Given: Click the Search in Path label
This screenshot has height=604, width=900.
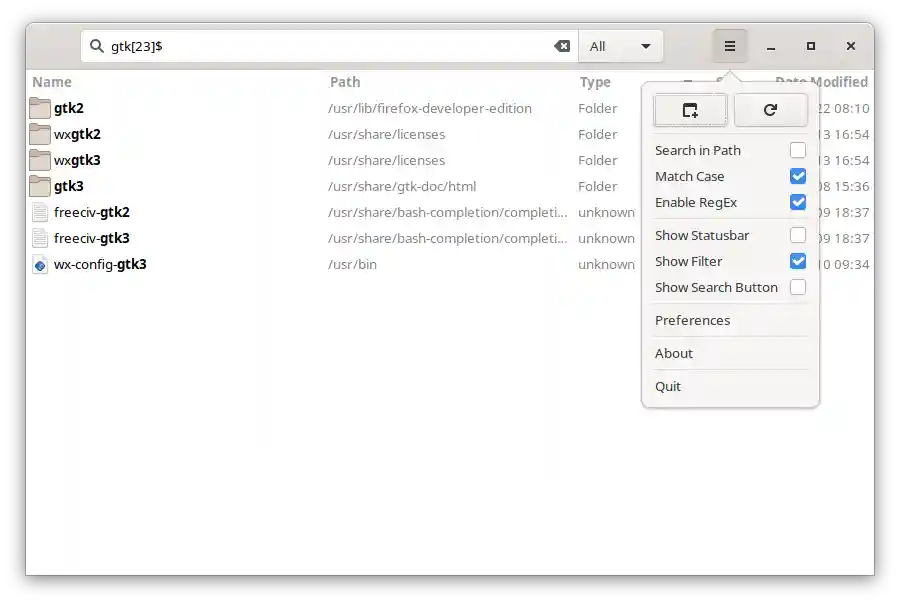Looking at the screenshot, I should pos(697,150).
